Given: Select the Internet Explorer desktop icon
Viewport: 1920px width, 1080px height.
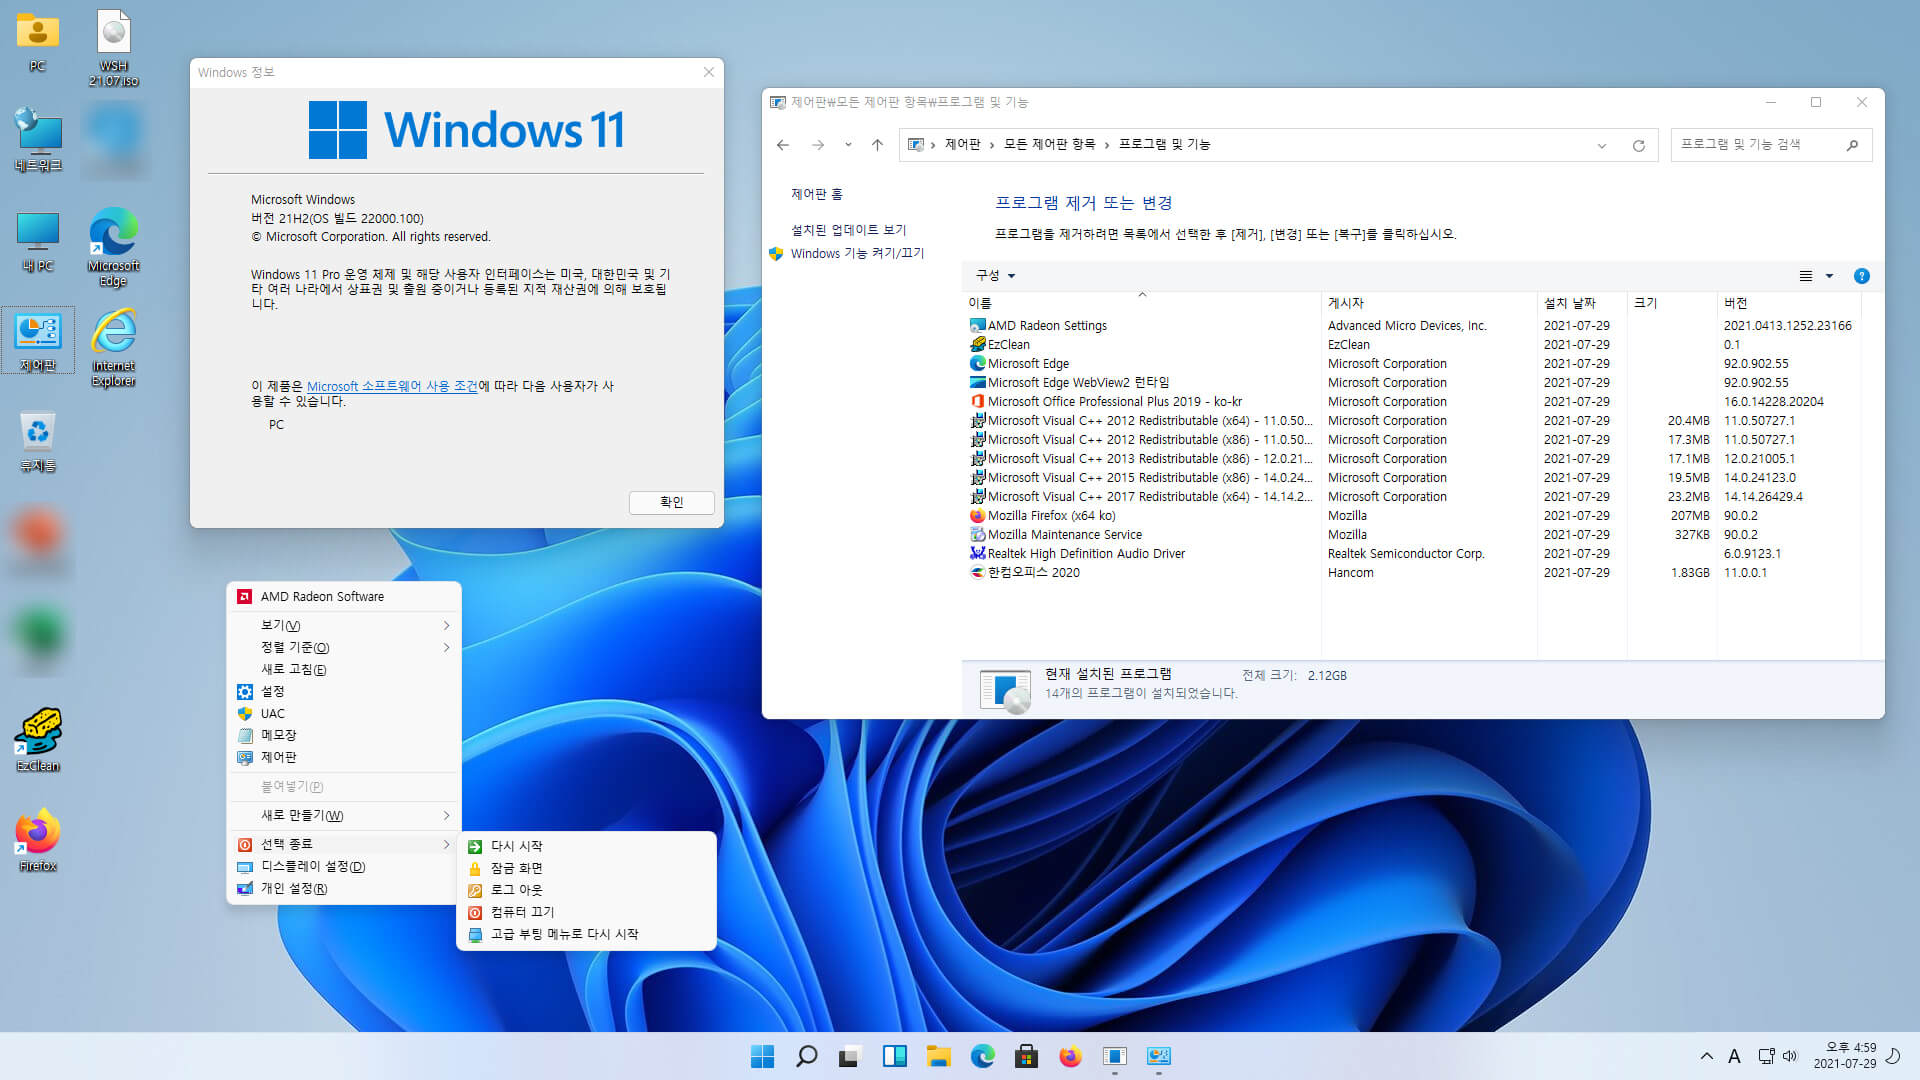Looking at the screenshot, I should [113, 347].
